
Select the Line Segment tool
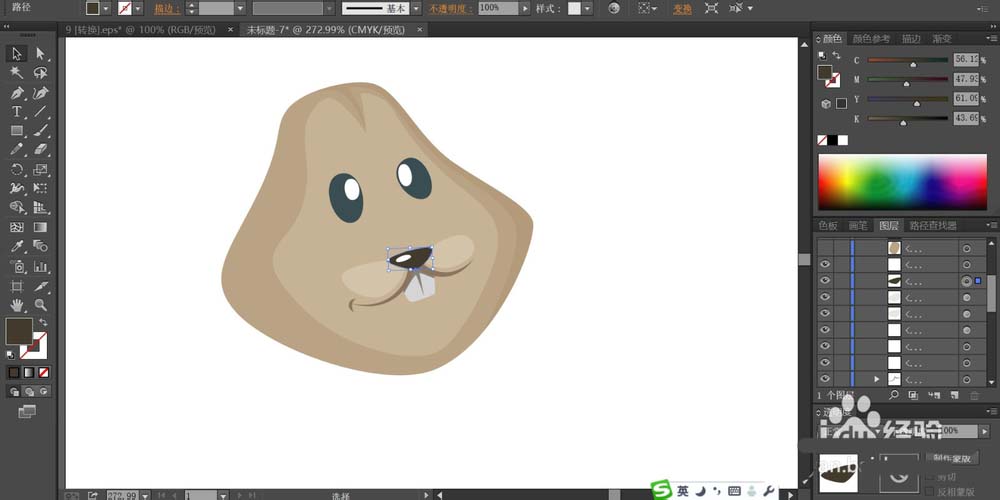(40, 112)
